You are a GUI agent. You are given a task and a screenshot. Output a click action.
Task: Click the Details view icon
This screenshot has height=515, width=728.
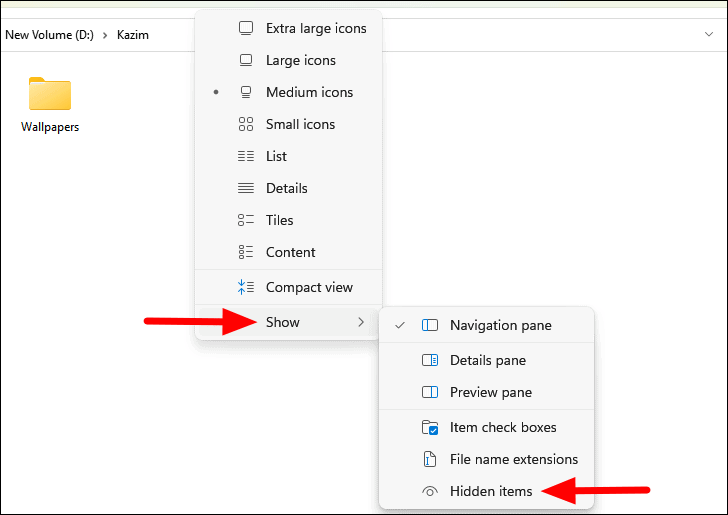[x=246, y=188]
